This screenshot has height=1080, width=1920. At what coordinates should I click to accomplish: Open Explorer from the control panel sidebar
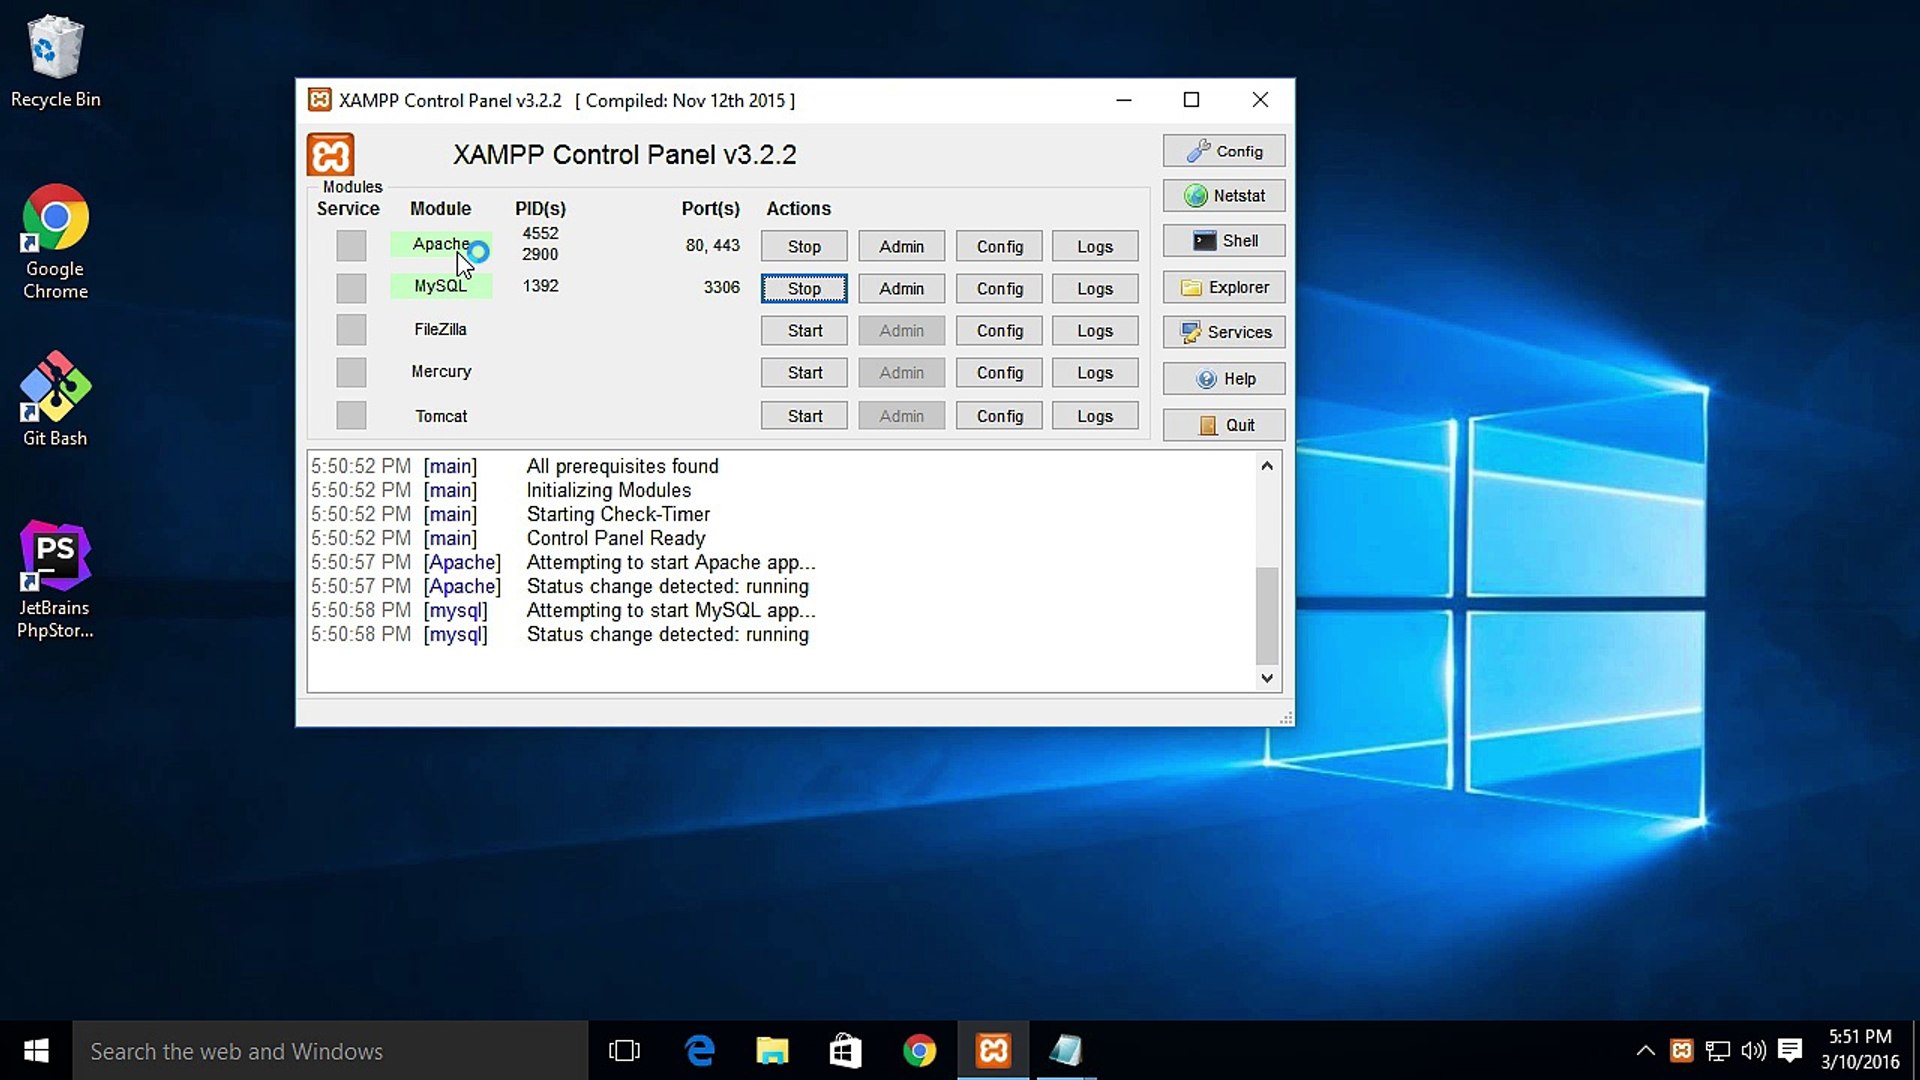(1223, 287)
